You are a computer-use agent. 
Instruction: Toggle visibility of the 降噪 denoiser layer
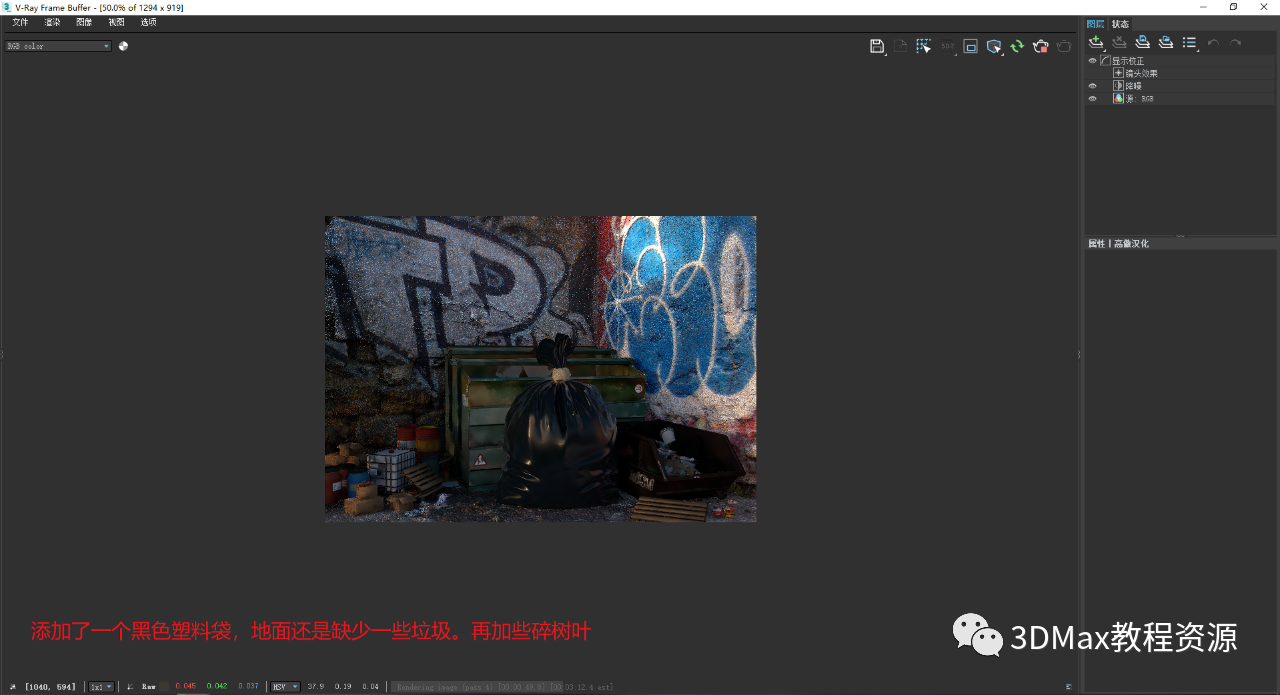[x=1092, y=85]
